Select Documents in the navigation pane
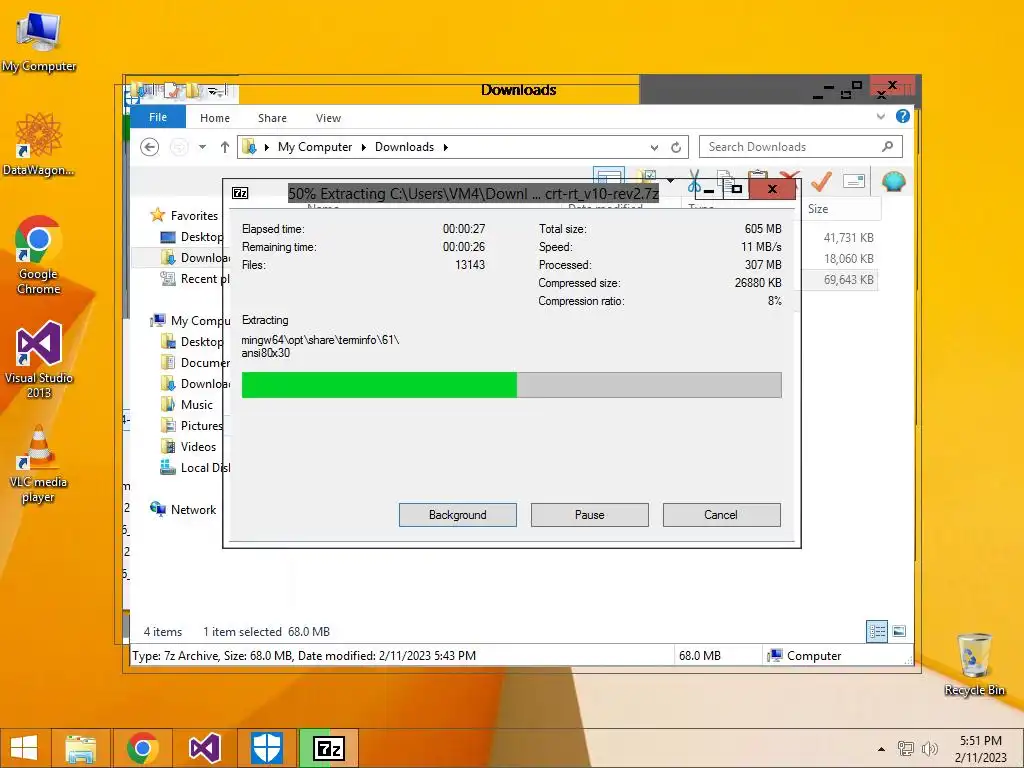The width and height of the screenshot is (1024, 768). click(x=194, y=362)
